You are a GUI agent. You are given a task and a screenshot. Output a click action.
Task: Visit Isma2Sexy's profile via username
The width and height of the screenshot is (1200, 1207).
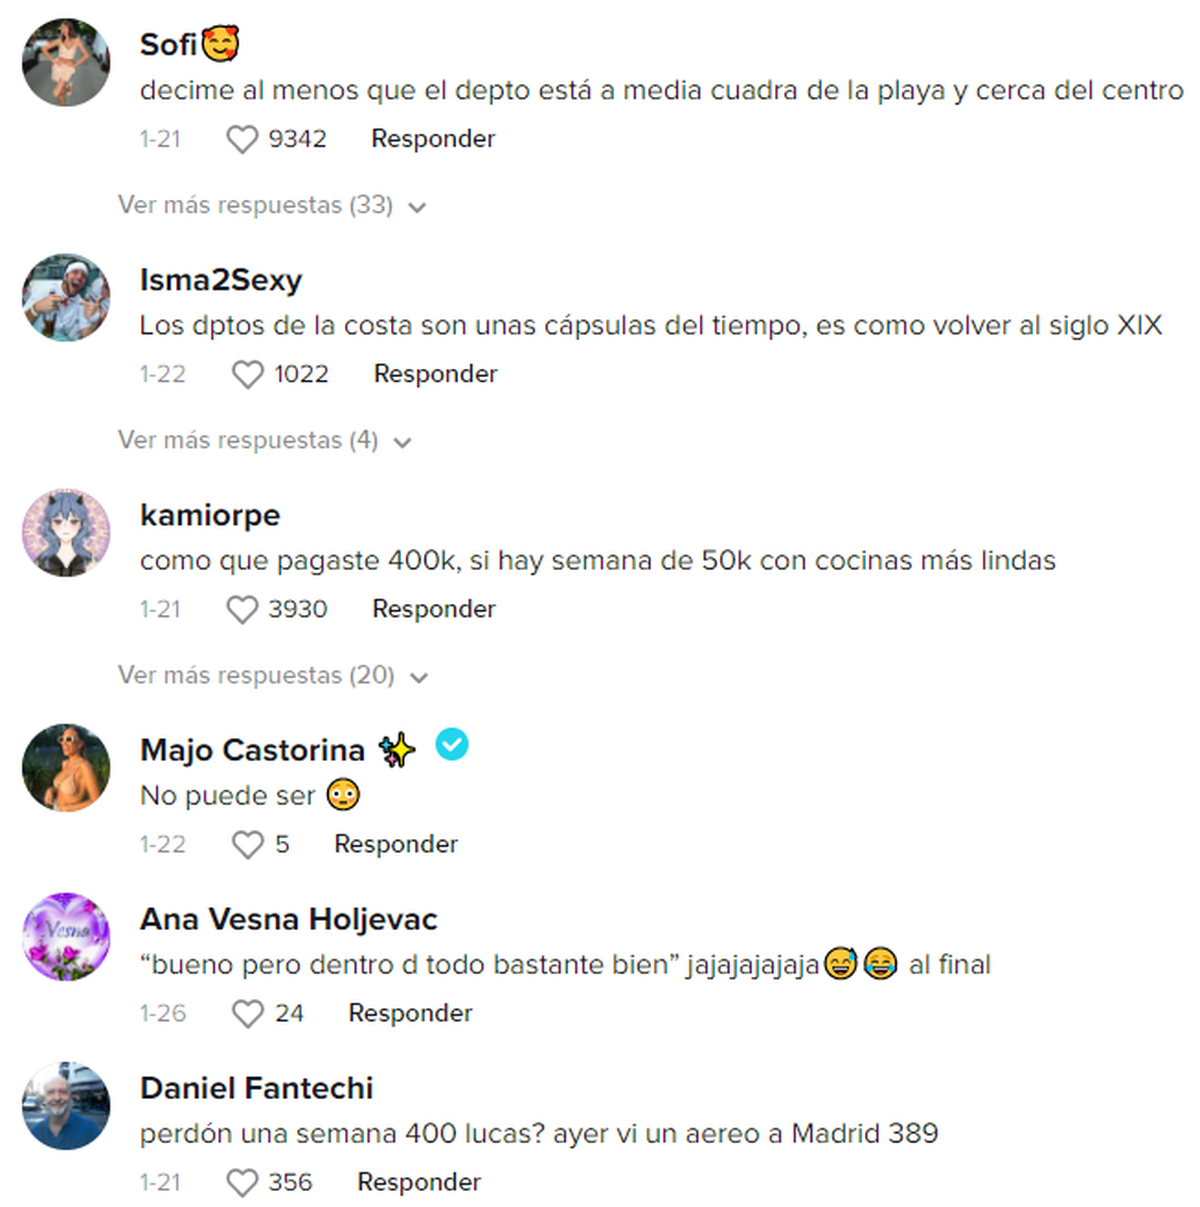221,280
